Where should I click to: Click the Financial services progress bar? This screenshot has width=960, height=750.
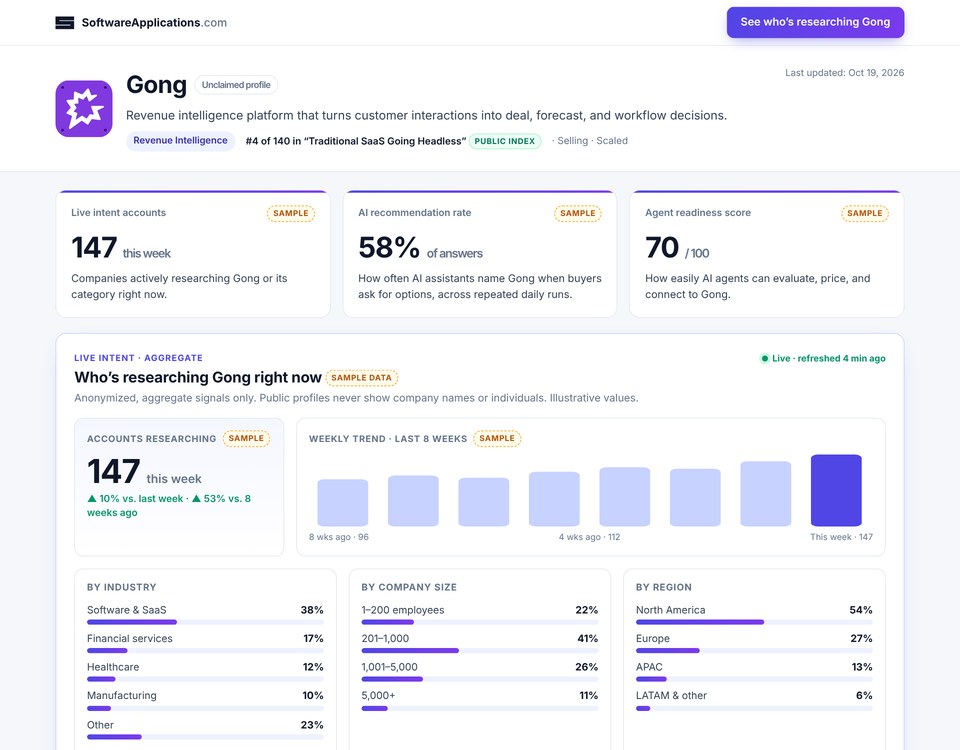point(205,651)
